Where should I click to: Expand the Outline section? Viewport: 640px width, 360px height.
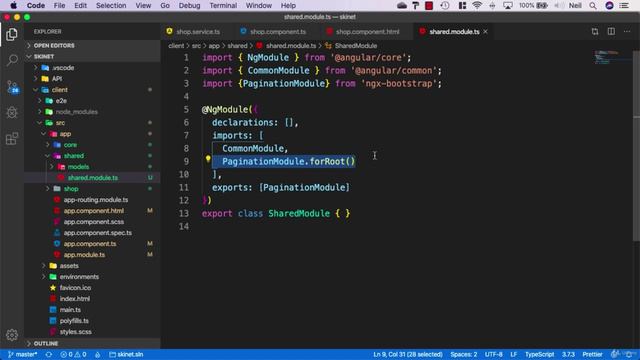pyautogui.click(x=92, y=343)
